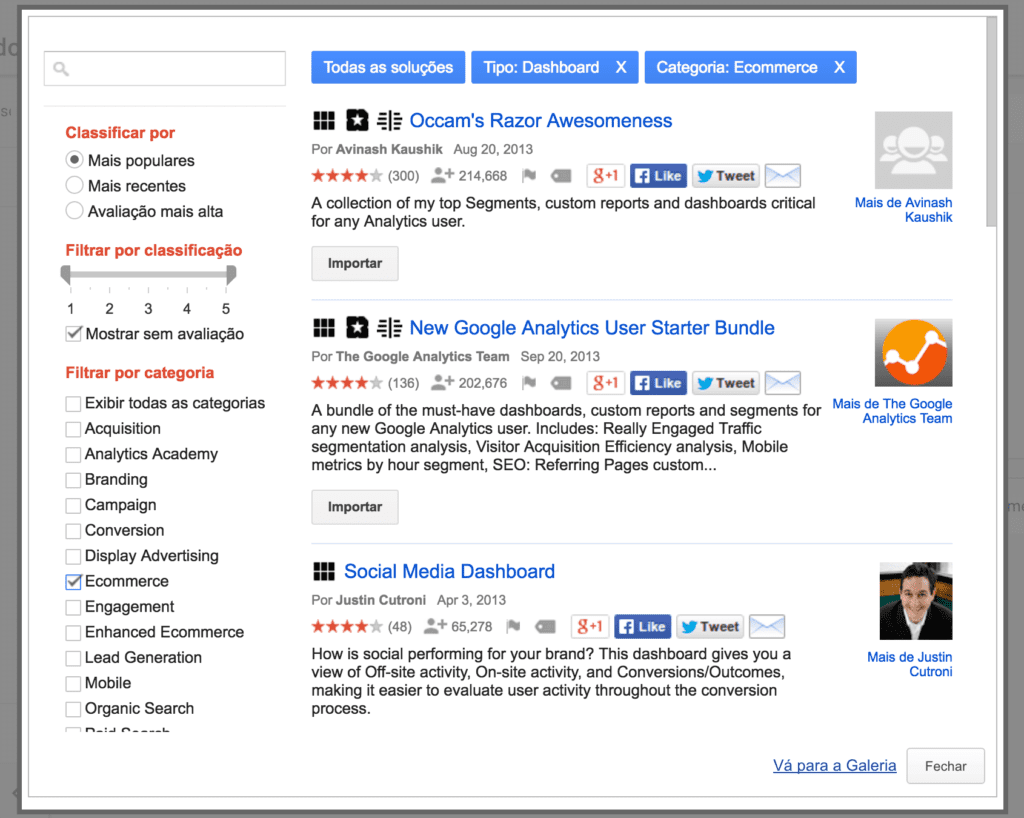Click flag icon in Occam's Razor Awesomeness row
1024x818 pixels.
tap(529, 176)
